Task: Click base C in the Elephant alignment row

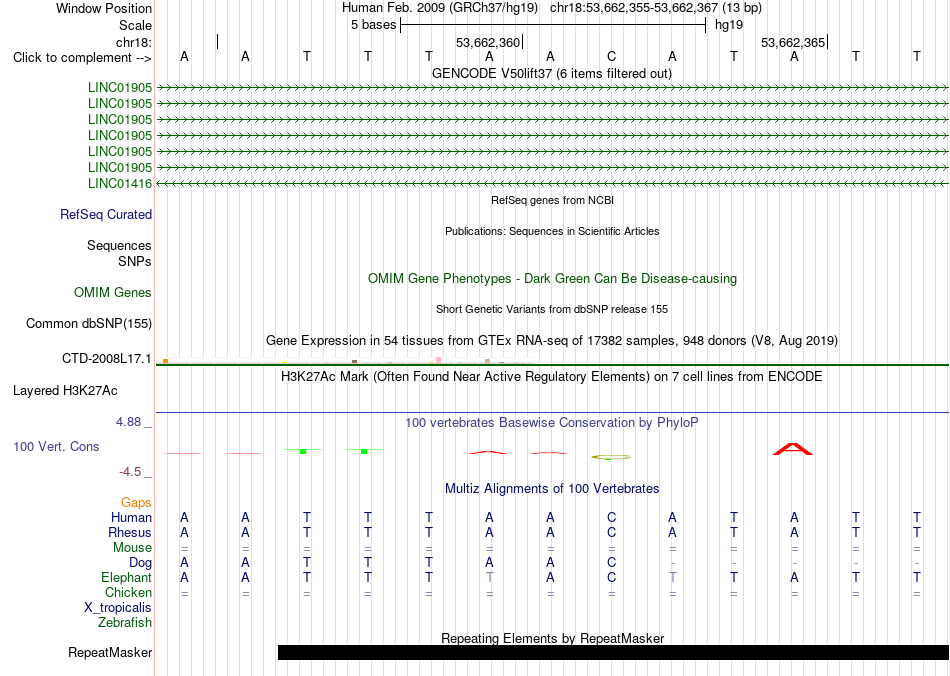Action: [x=611, y=577]
